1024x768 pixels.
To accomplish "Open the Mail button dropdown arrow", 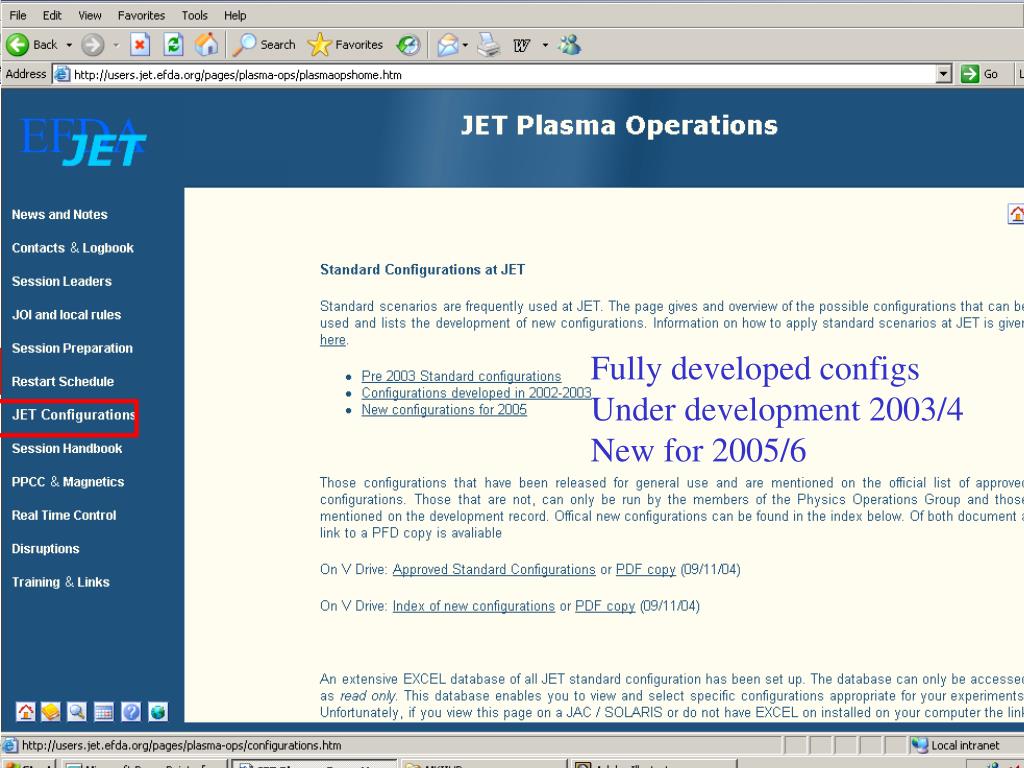I will coord(465,45).
